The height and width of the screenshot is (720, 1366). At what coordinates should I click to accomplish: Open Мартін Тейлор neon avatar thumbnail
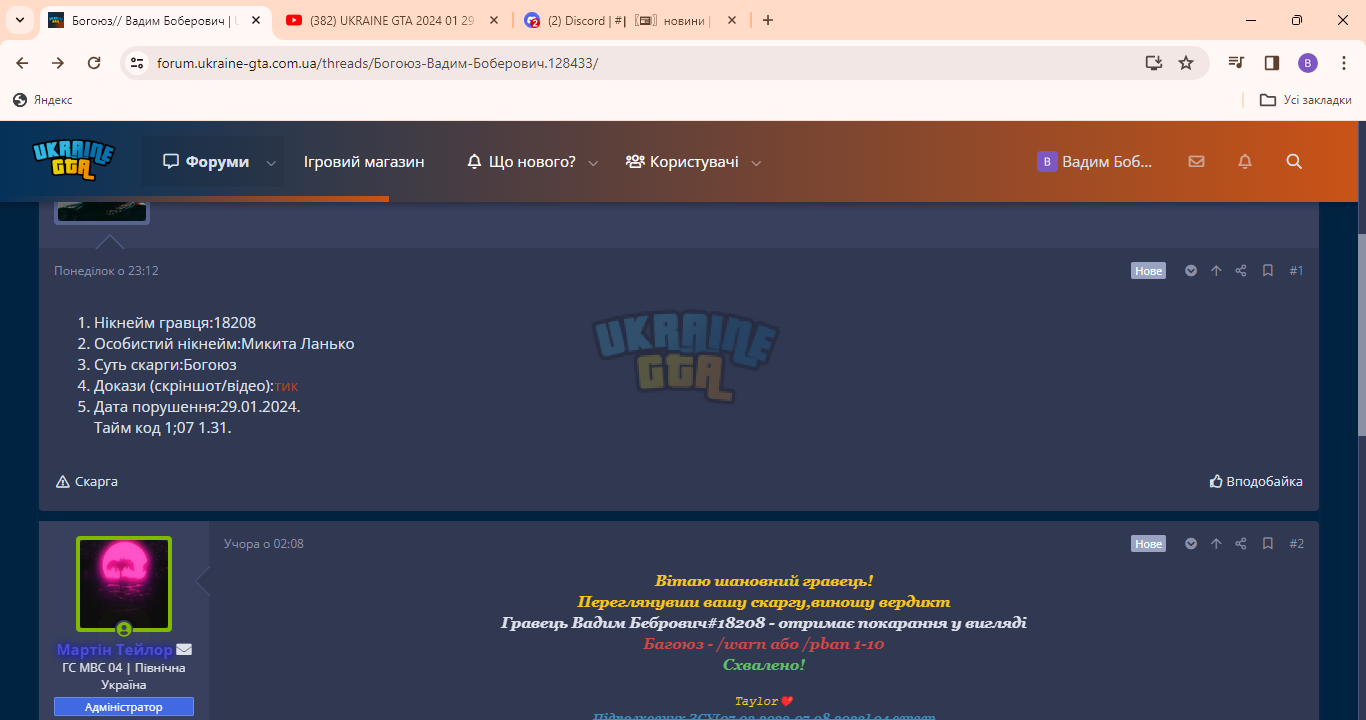pyautogui.click(x=124, y=585)
